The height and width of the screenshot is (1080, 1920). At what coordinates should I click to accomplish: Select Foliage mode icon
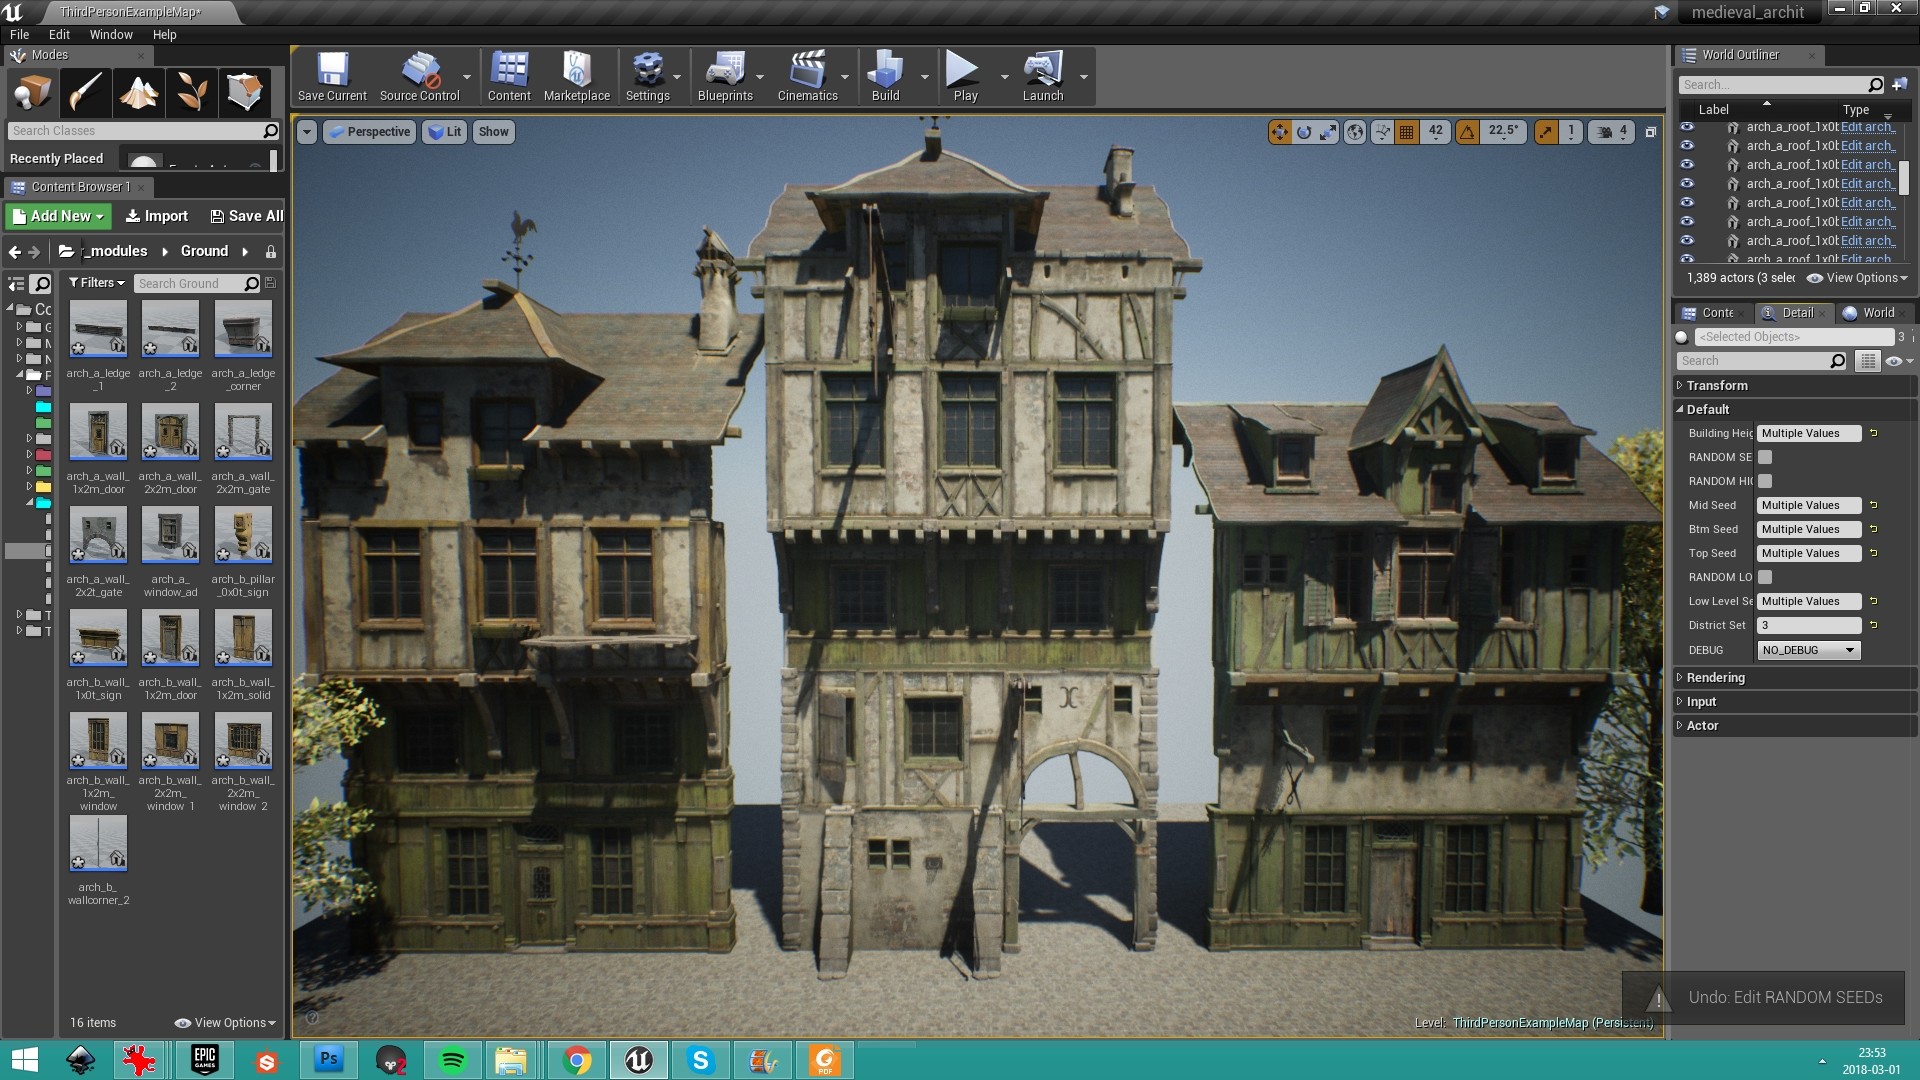(191, 92)
